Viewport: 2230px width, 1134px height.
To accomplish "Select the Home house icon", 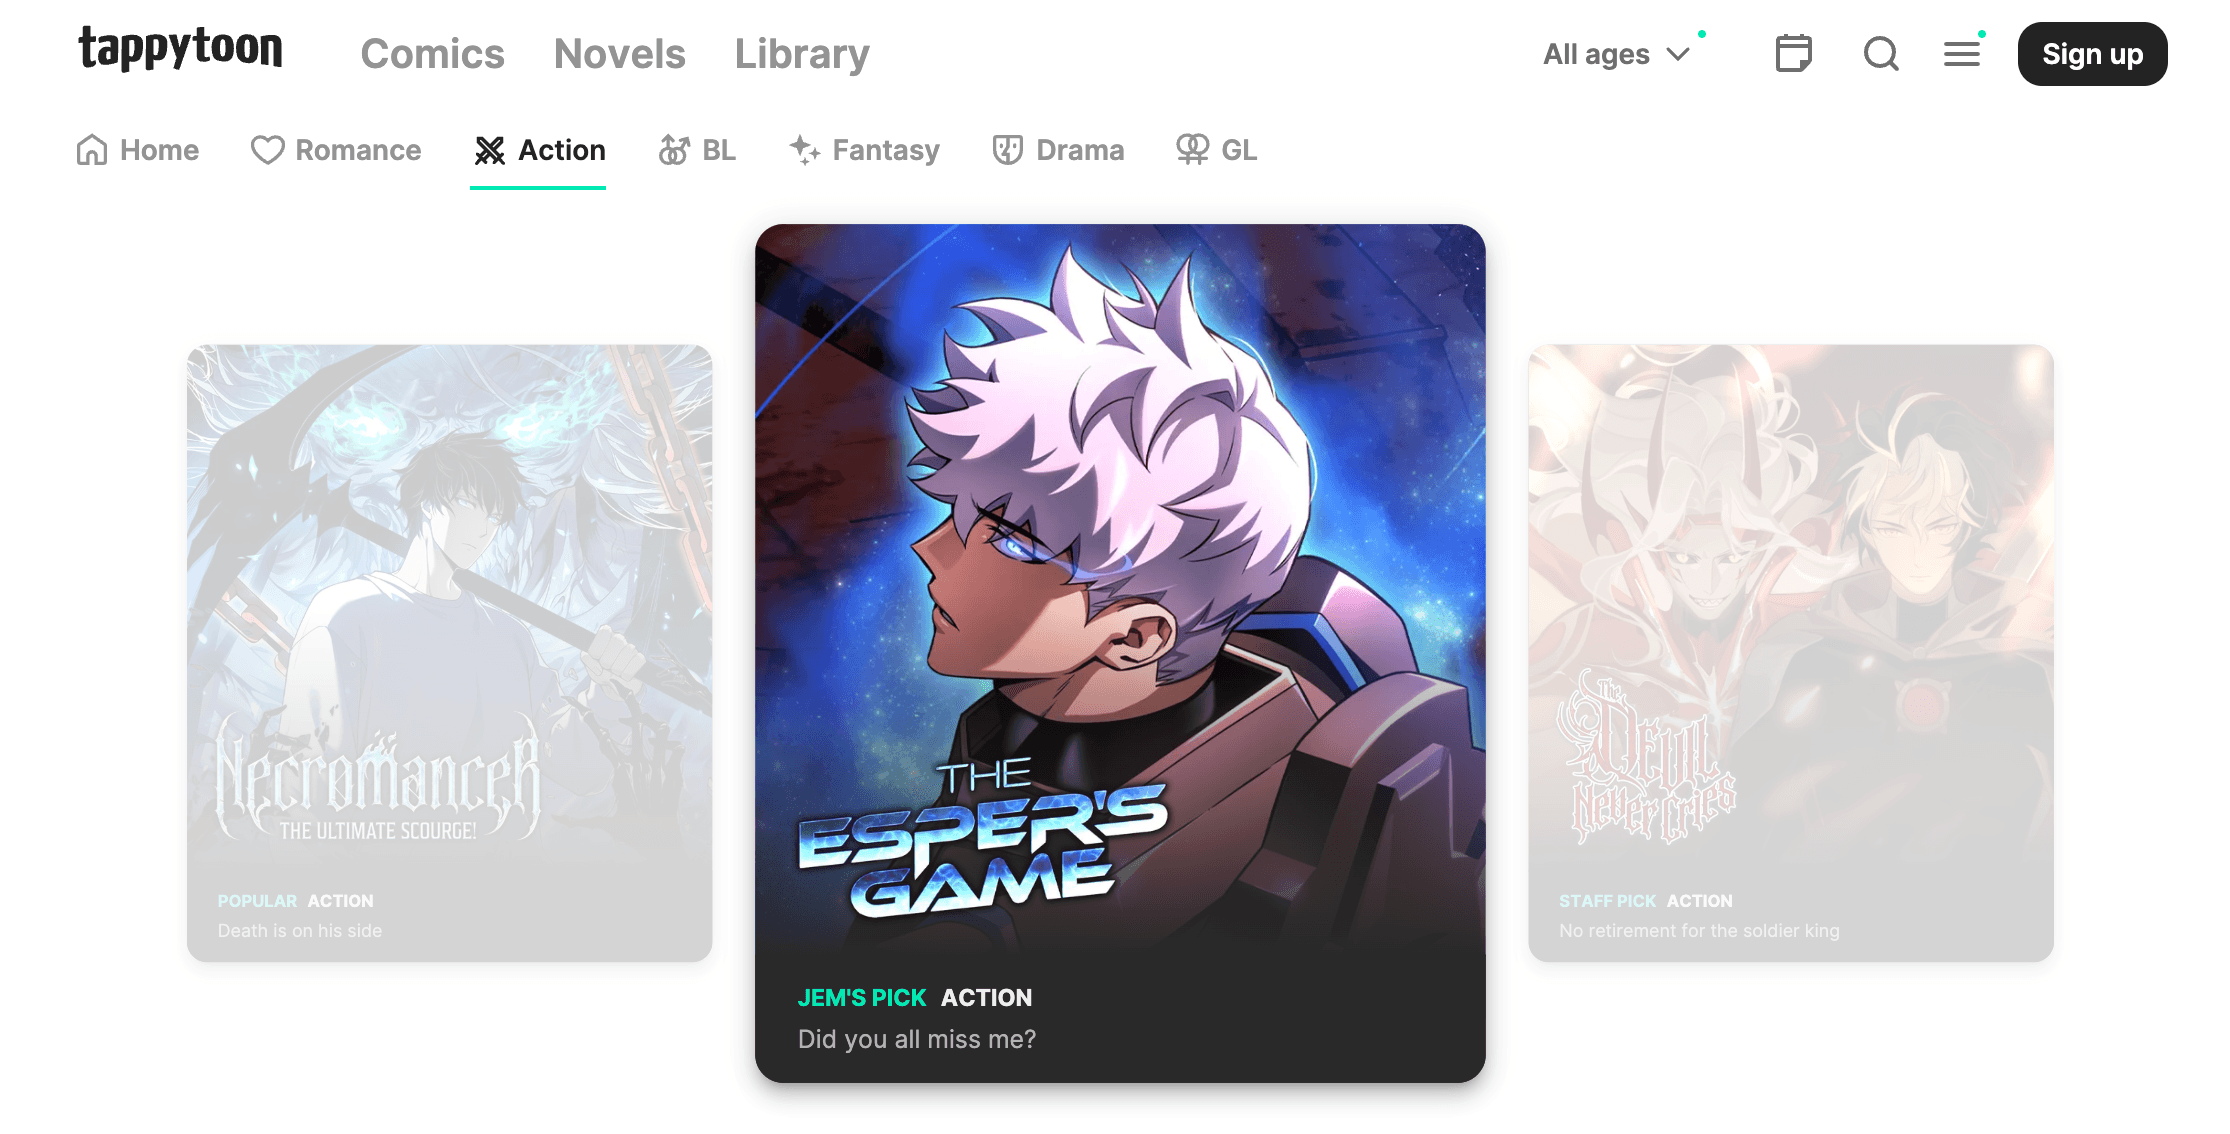I will tap(92, 150).
